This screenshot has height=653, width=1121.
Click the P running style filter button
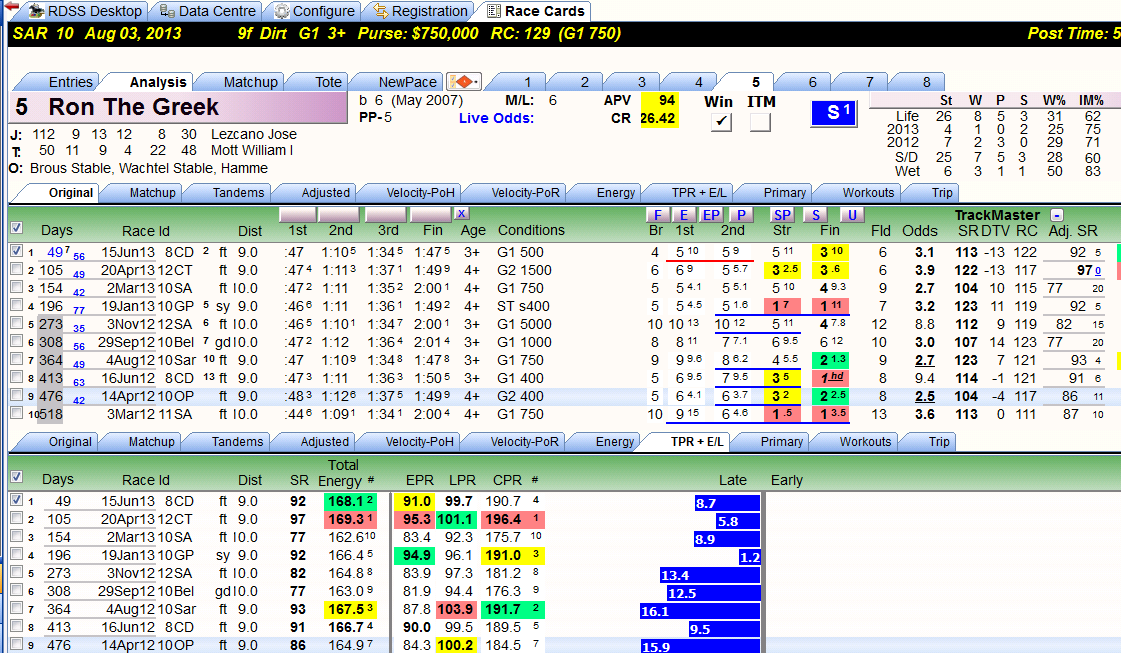[741, 215]
